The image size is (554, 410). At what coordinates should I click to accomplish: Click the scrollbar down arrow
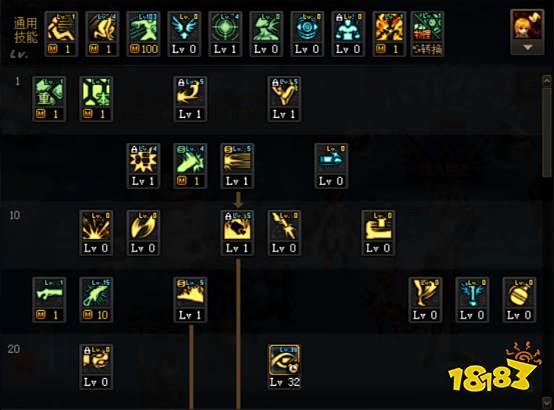tap(547, 402)
